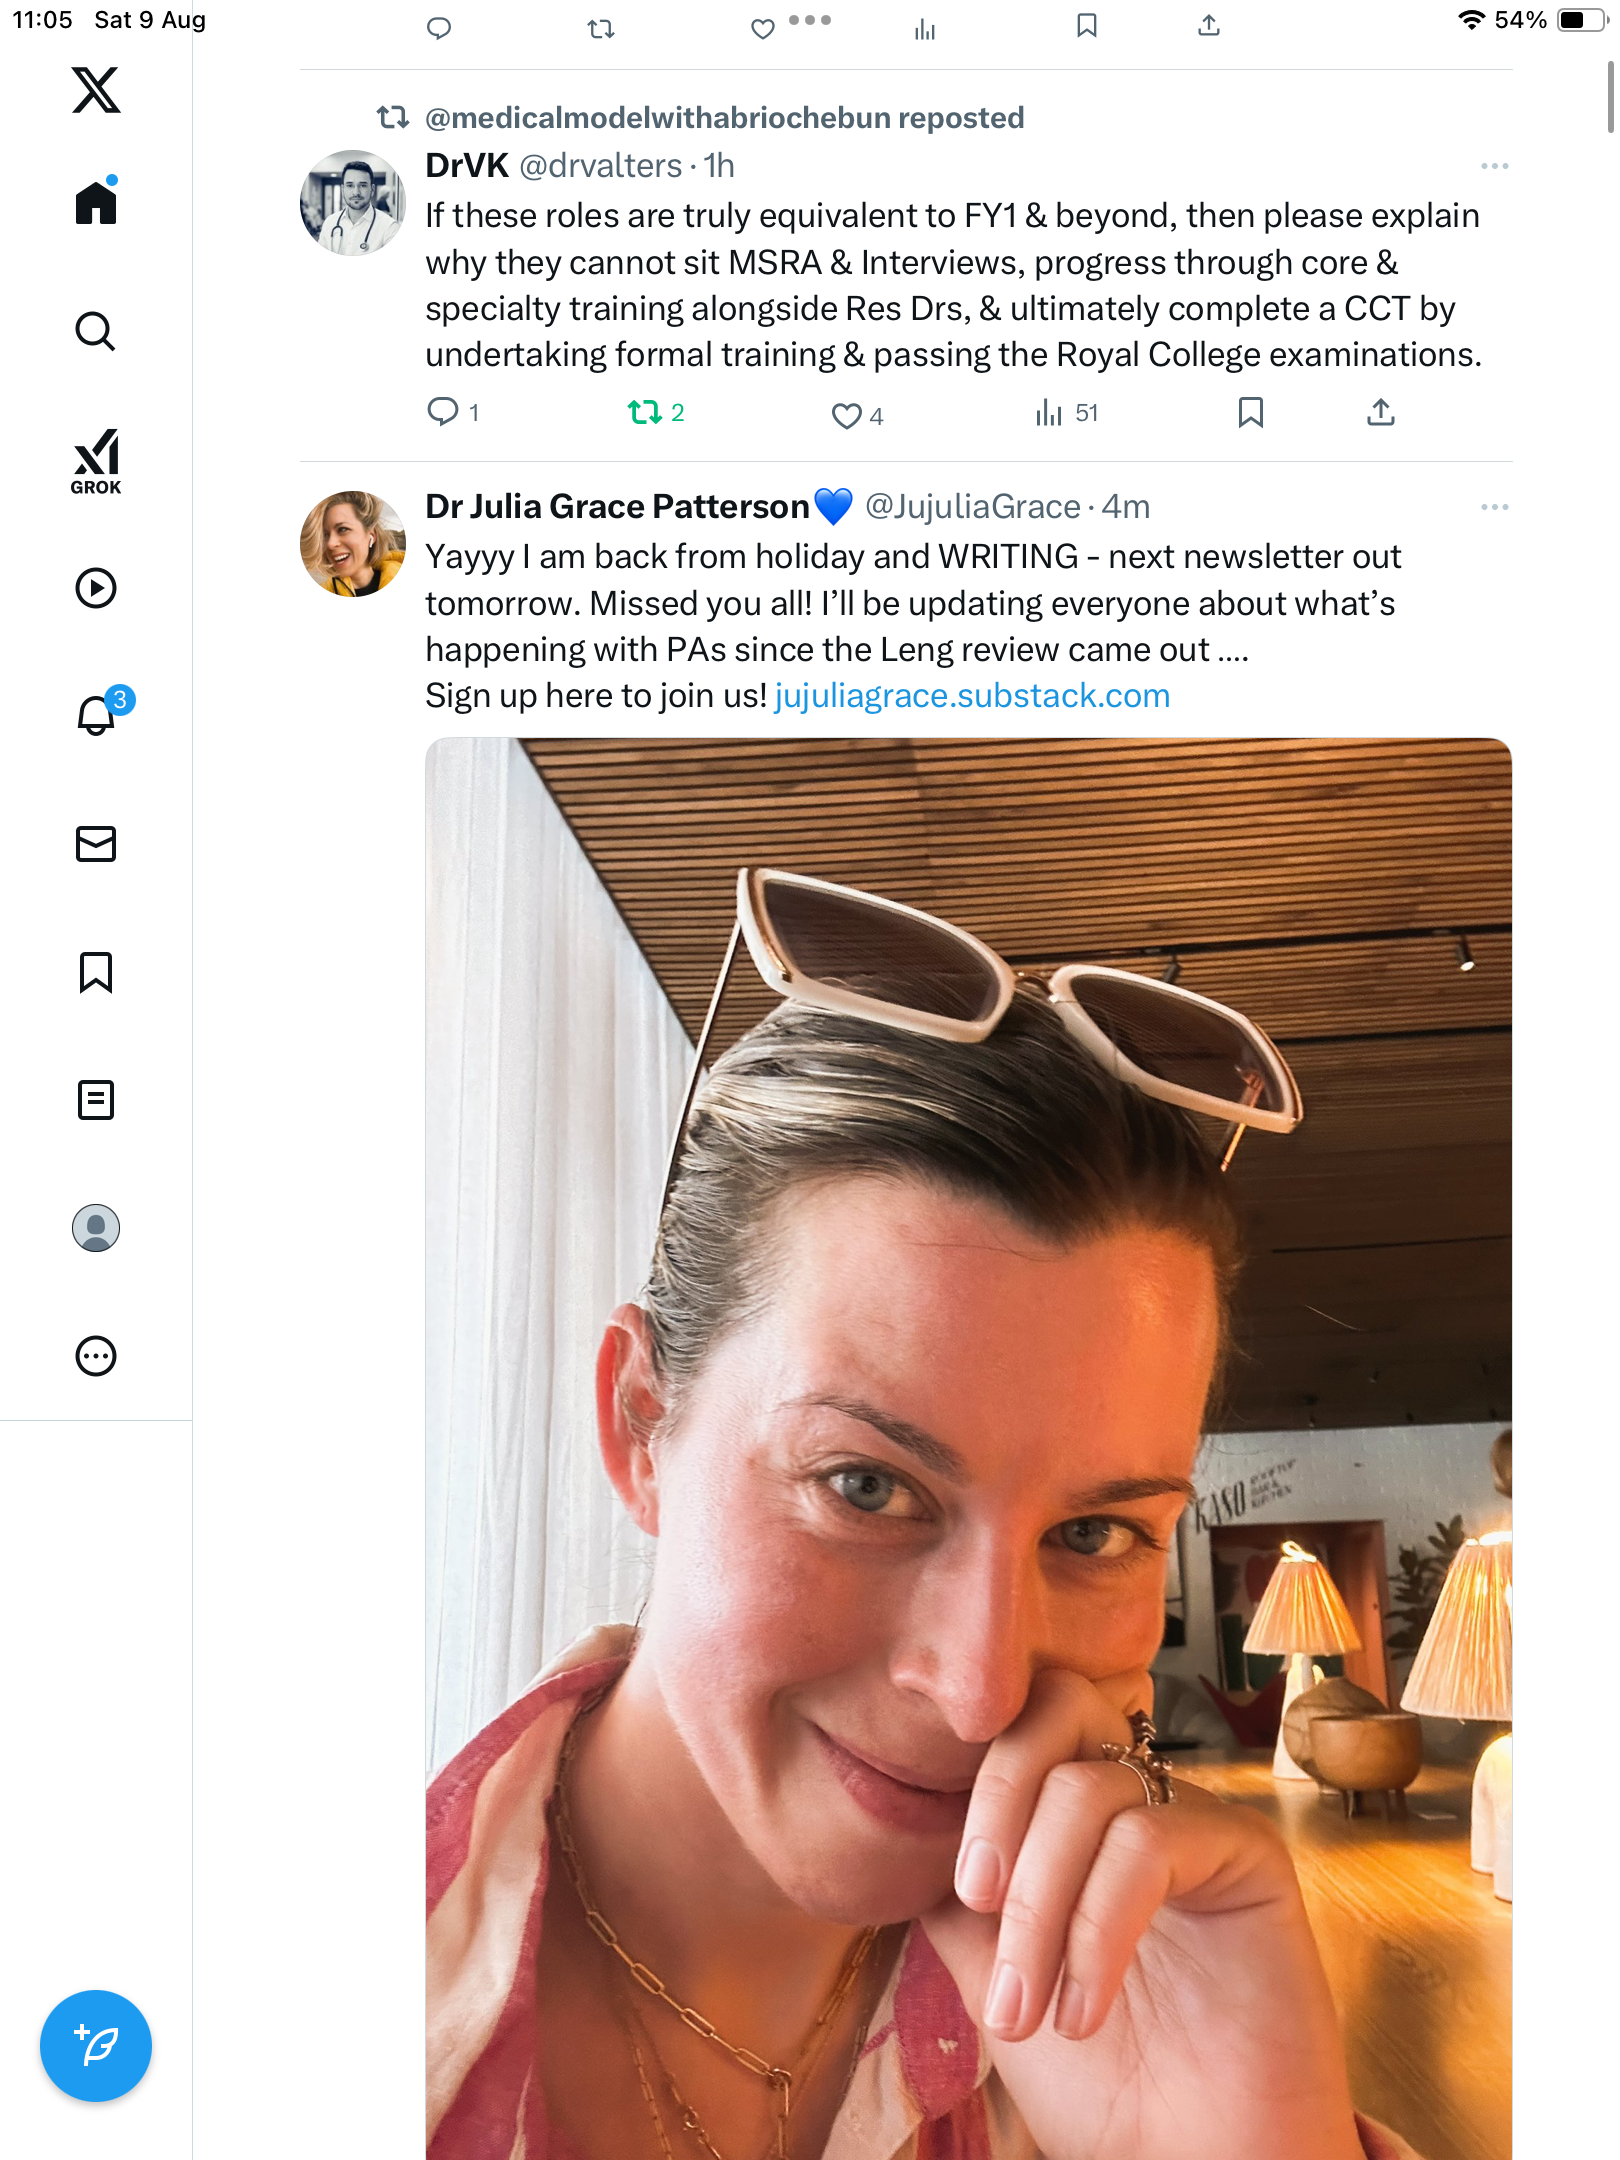This screenshot has width=1620, height=2160.
Task: Open Bookmarks from the sidebar
Action: pyautogui.click(x=96, y=972)
